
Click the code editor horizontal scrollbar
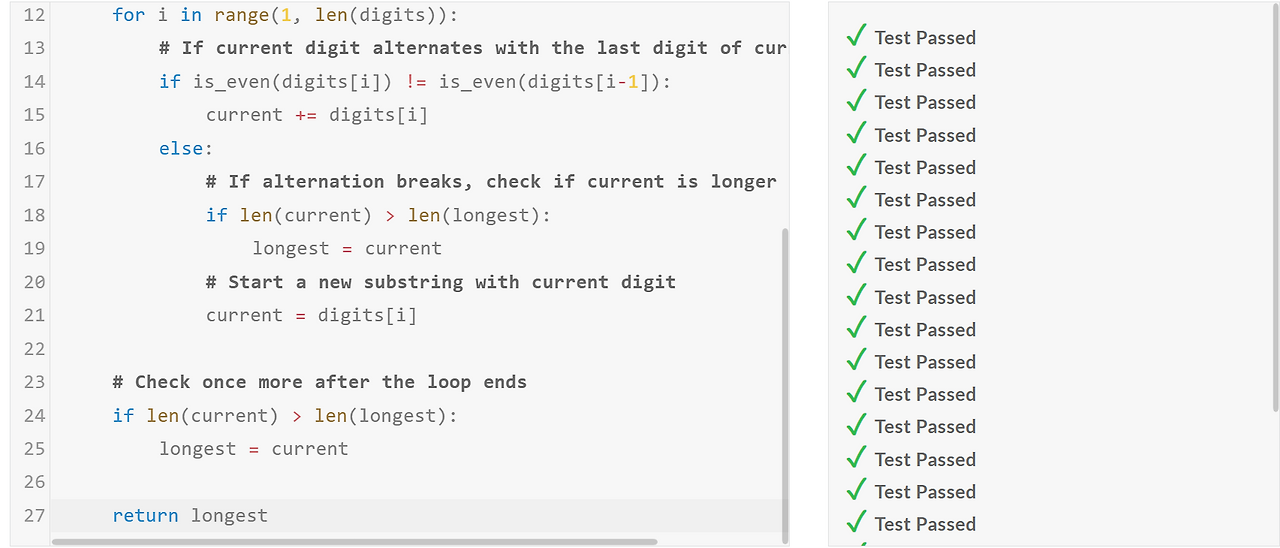(x=354, y=542)
